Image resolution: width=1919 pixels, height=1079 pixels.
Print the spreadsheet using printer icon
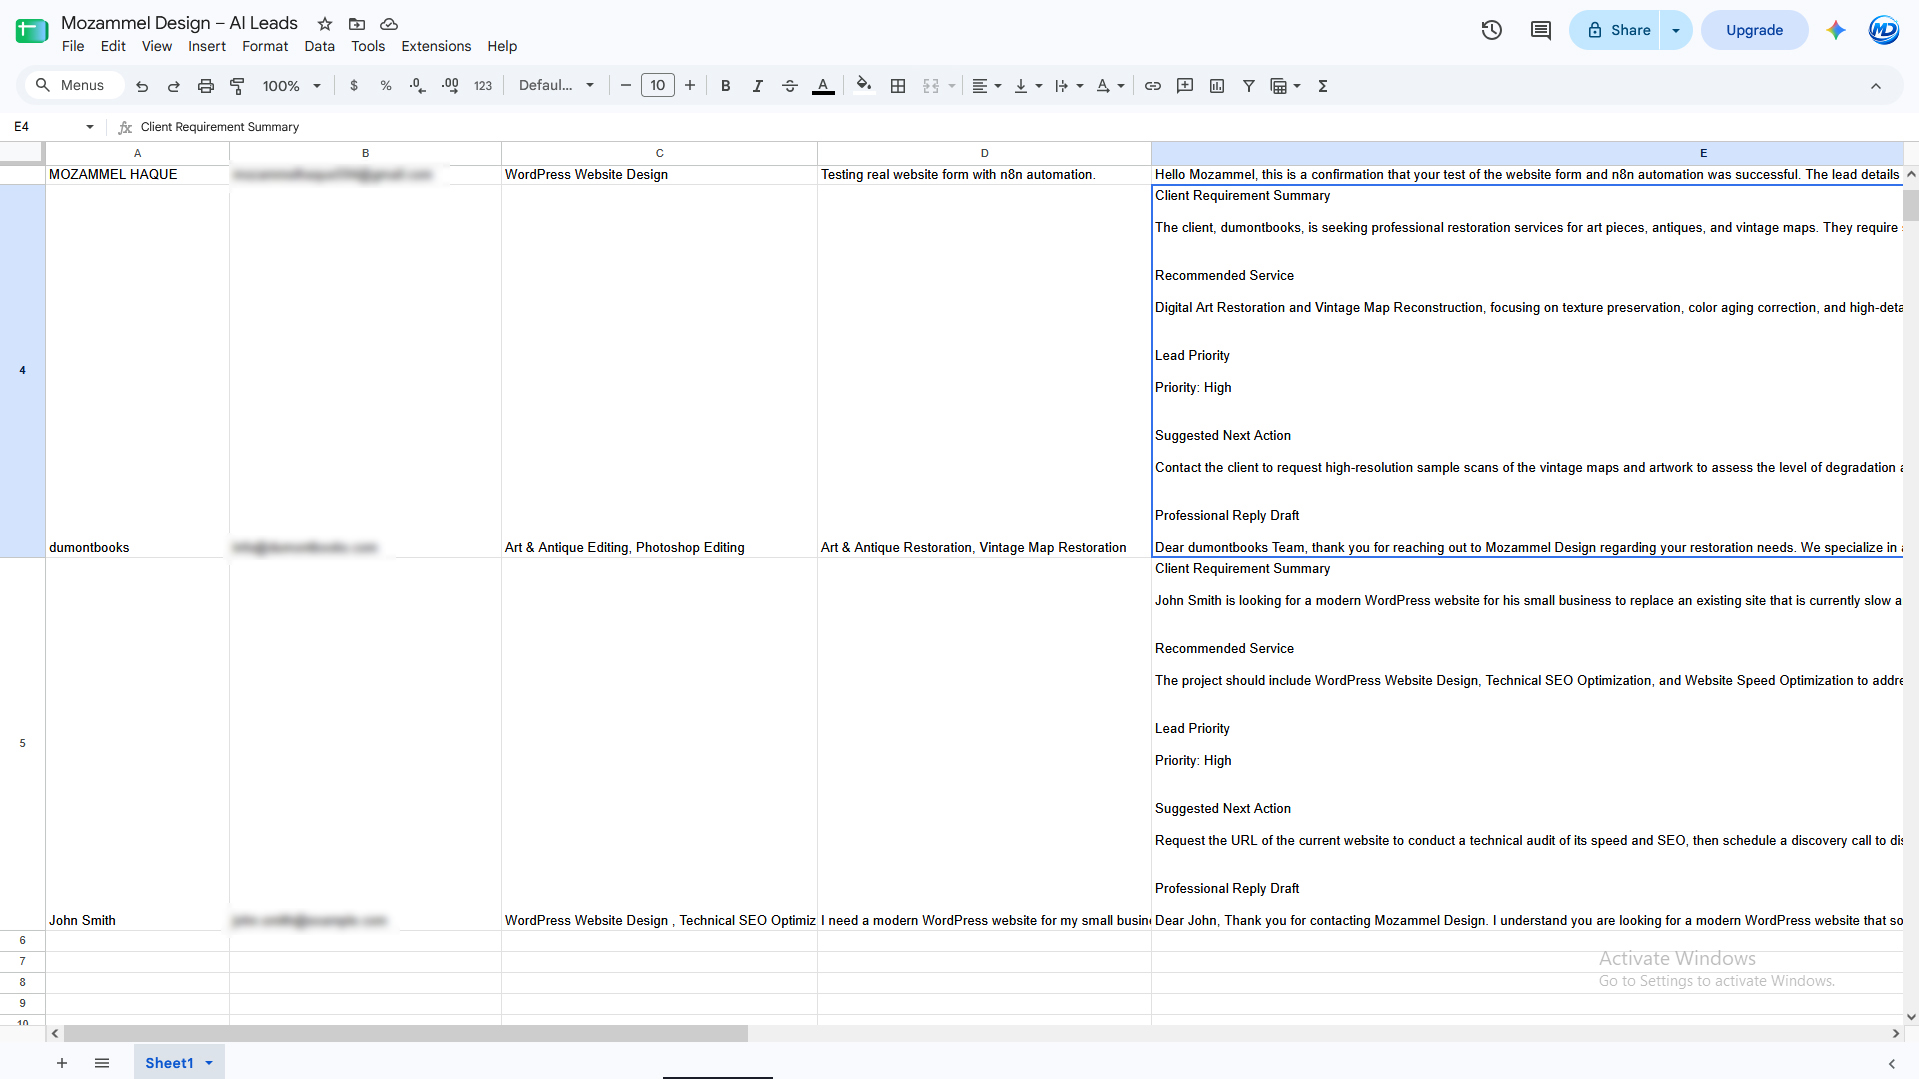(206, 86)
